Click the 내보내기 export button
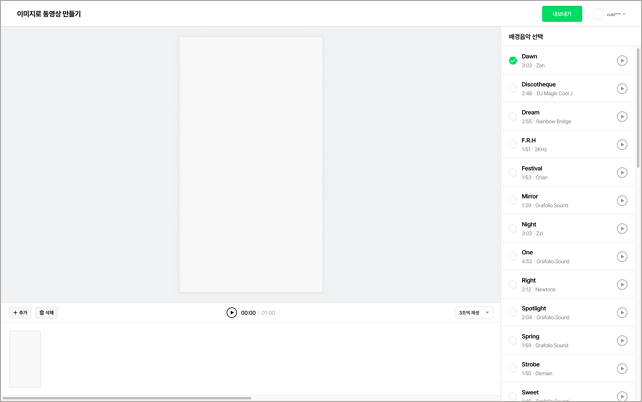Image resolution: width=642 pixels, height=402 pixels. pos(561,14)
